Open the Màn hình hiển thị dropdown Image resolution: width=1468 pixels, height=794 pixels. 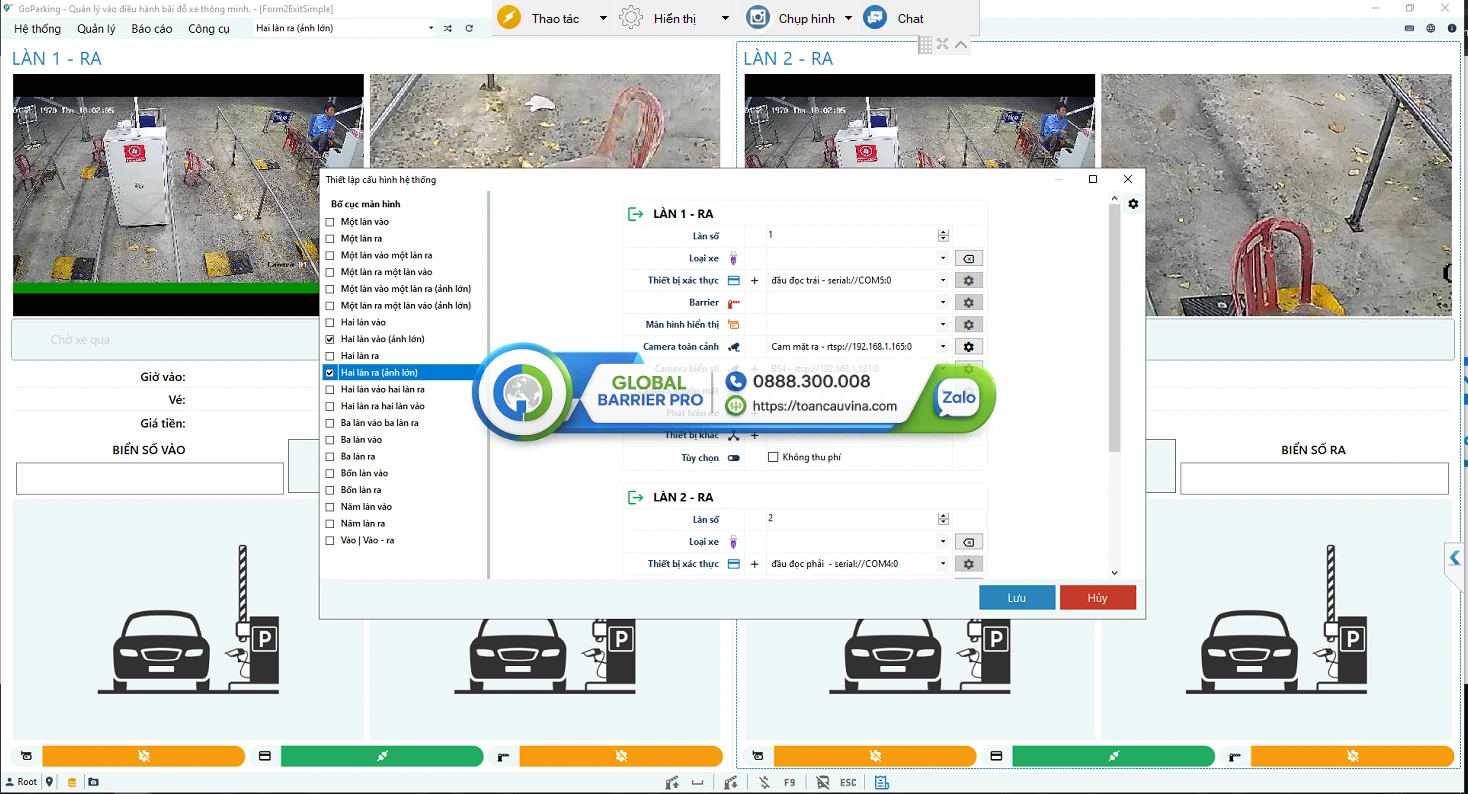click(x=943, y=325)
